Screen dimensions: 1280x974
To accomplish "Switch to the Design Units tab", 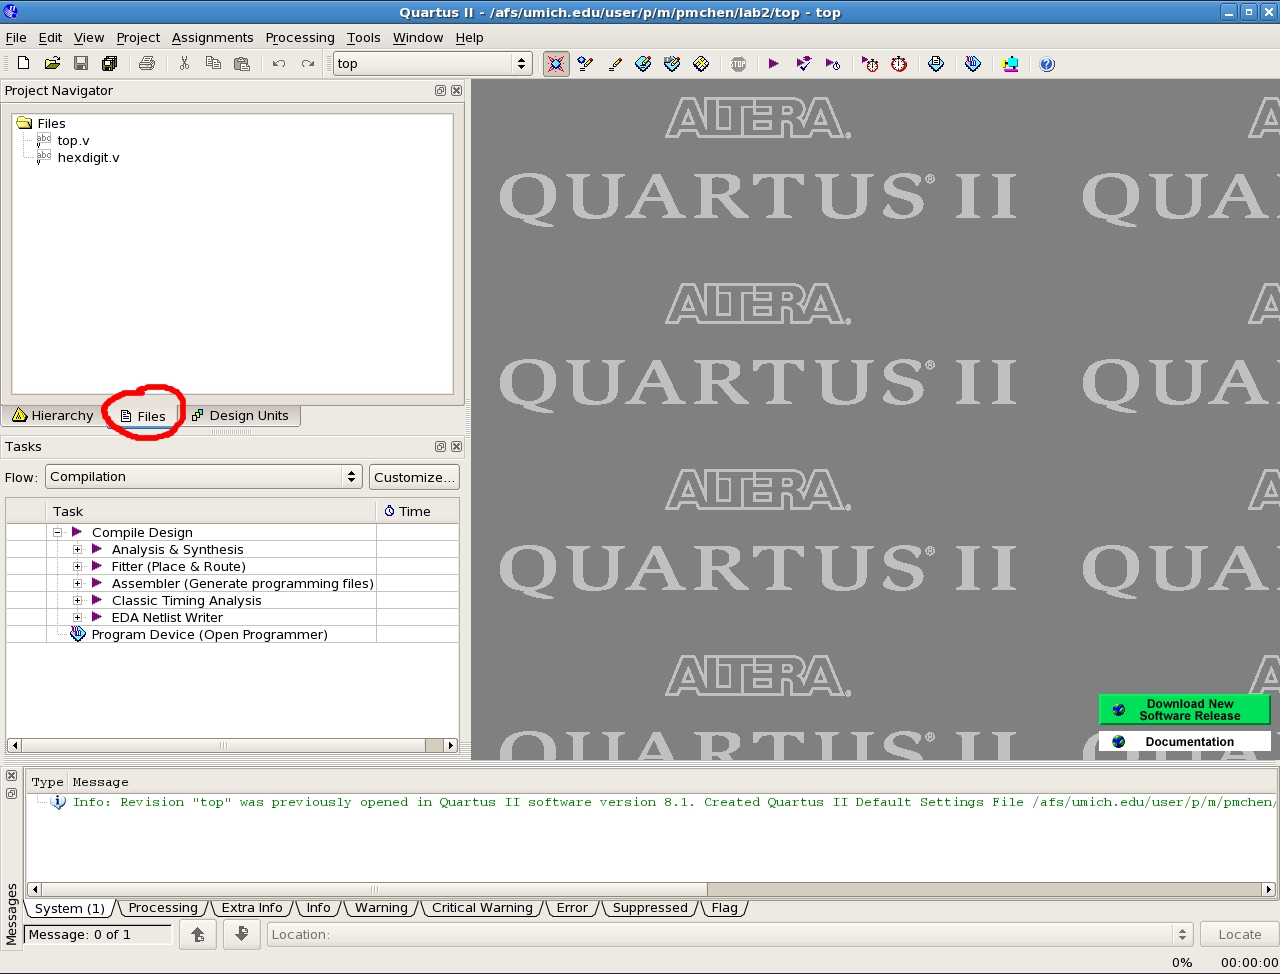I will 241,415.
